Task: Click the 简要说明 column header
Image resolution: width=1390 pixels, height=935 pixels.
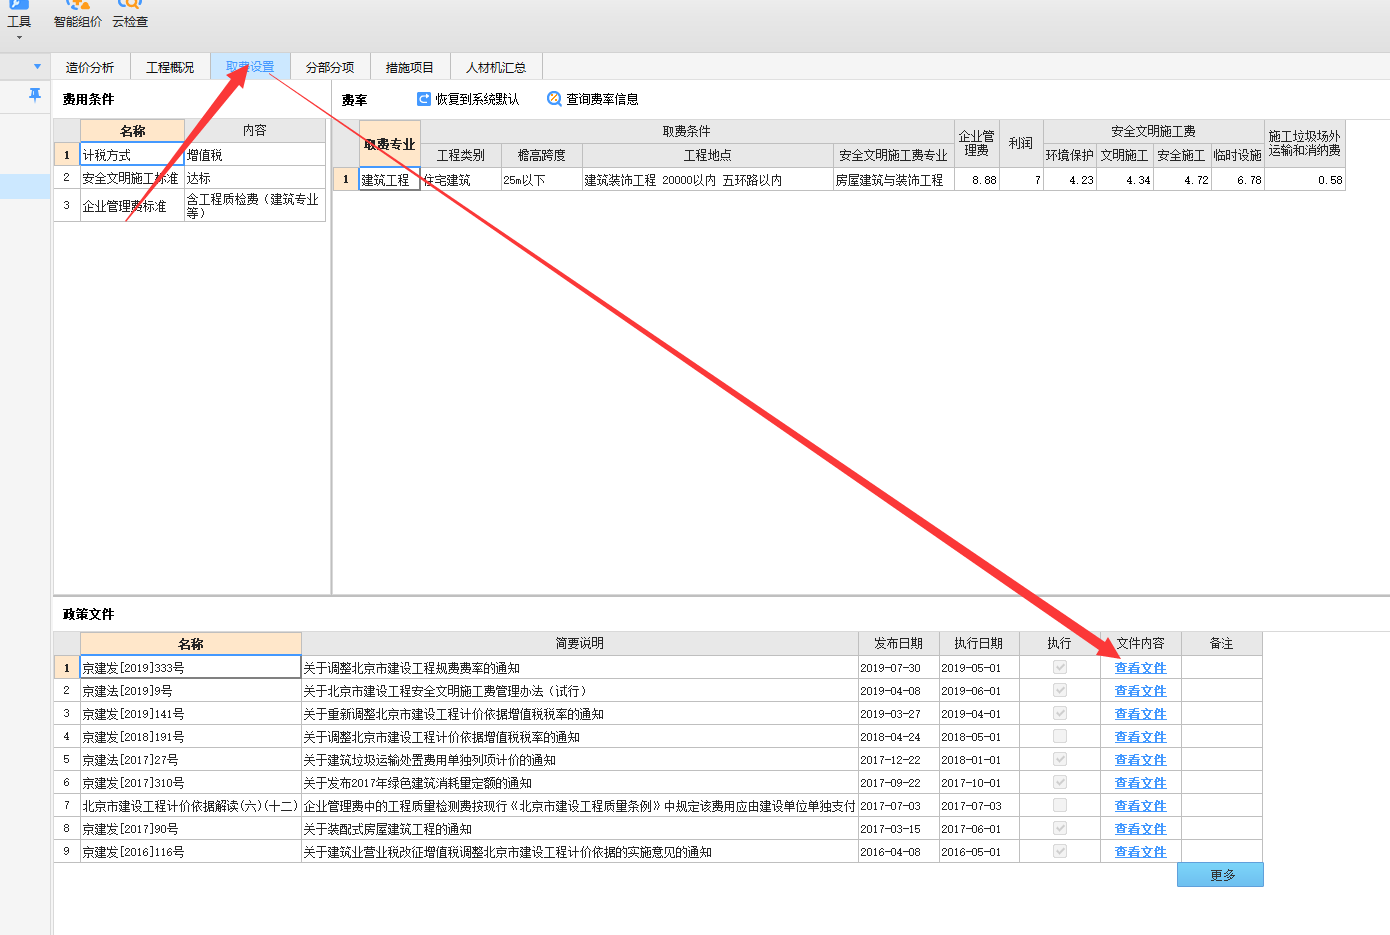Action: 580,643
